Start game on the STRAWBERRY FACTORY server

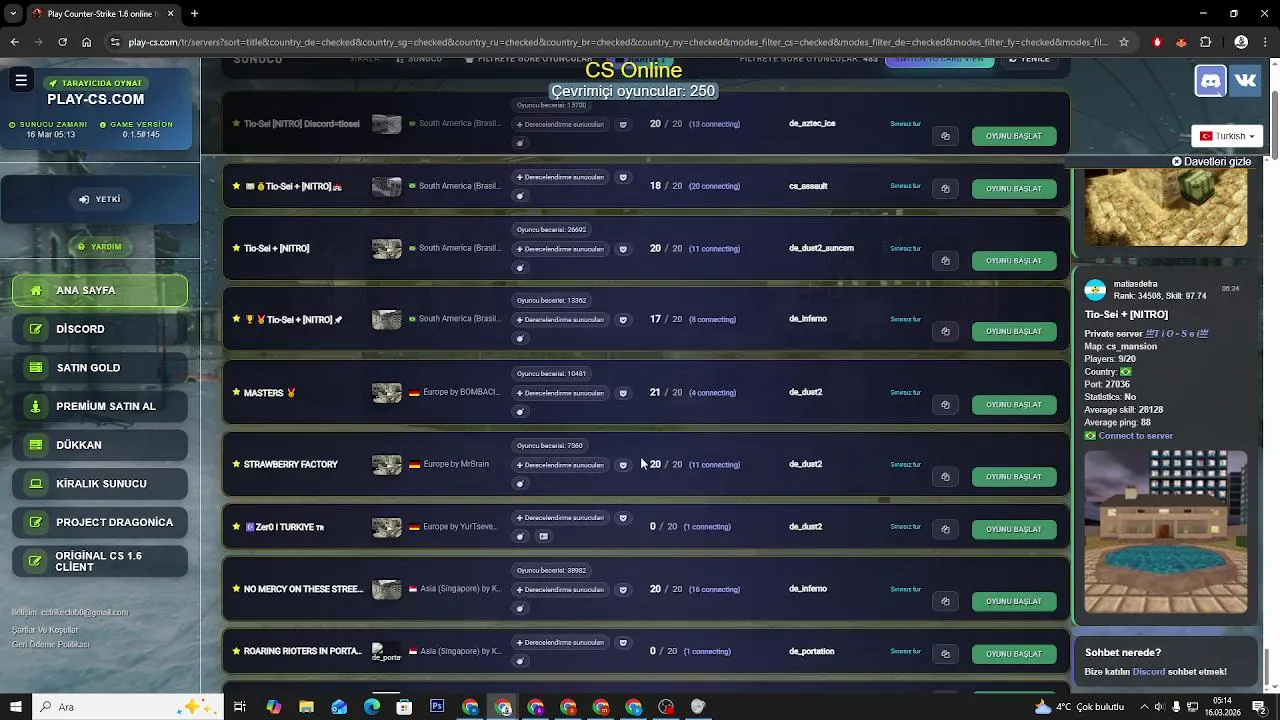tap(1014, 477)
